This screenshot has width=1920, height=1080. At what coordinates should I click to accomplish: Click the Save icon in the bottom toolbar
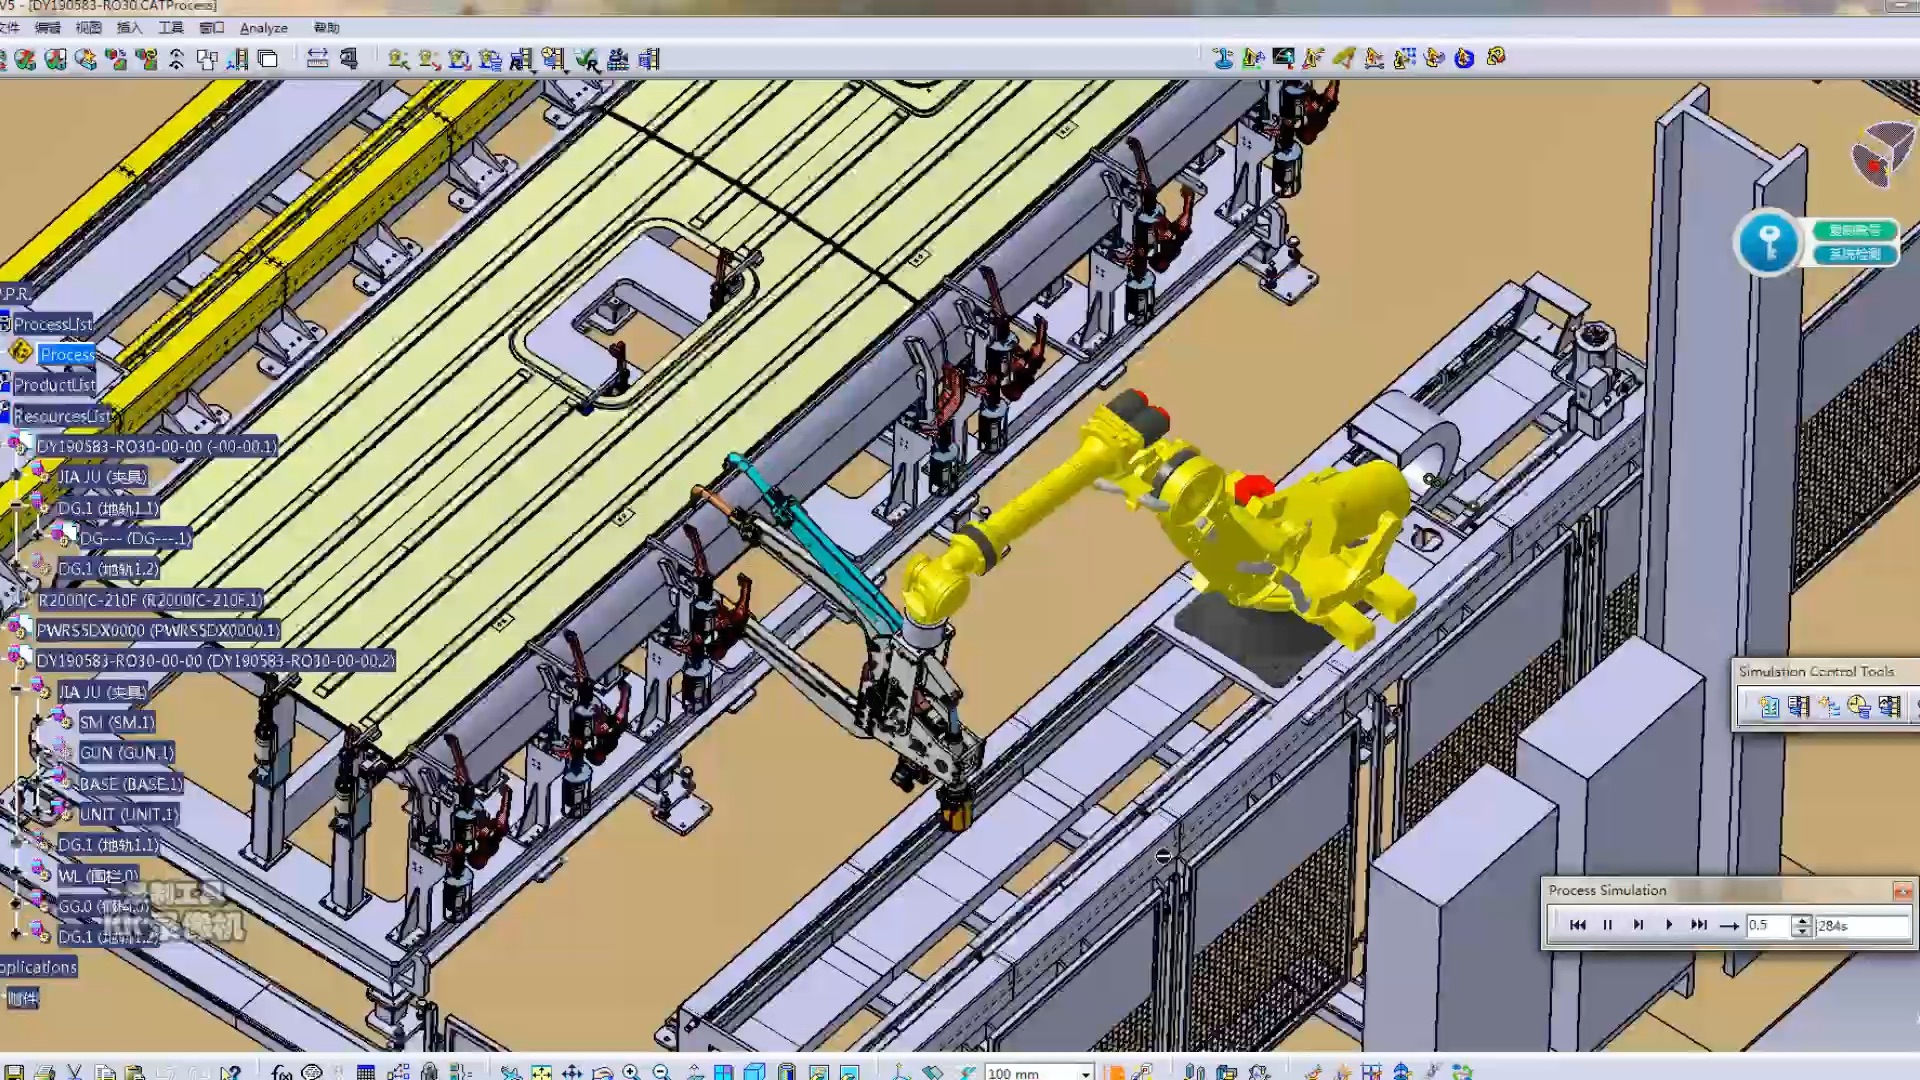(14, 1072)
